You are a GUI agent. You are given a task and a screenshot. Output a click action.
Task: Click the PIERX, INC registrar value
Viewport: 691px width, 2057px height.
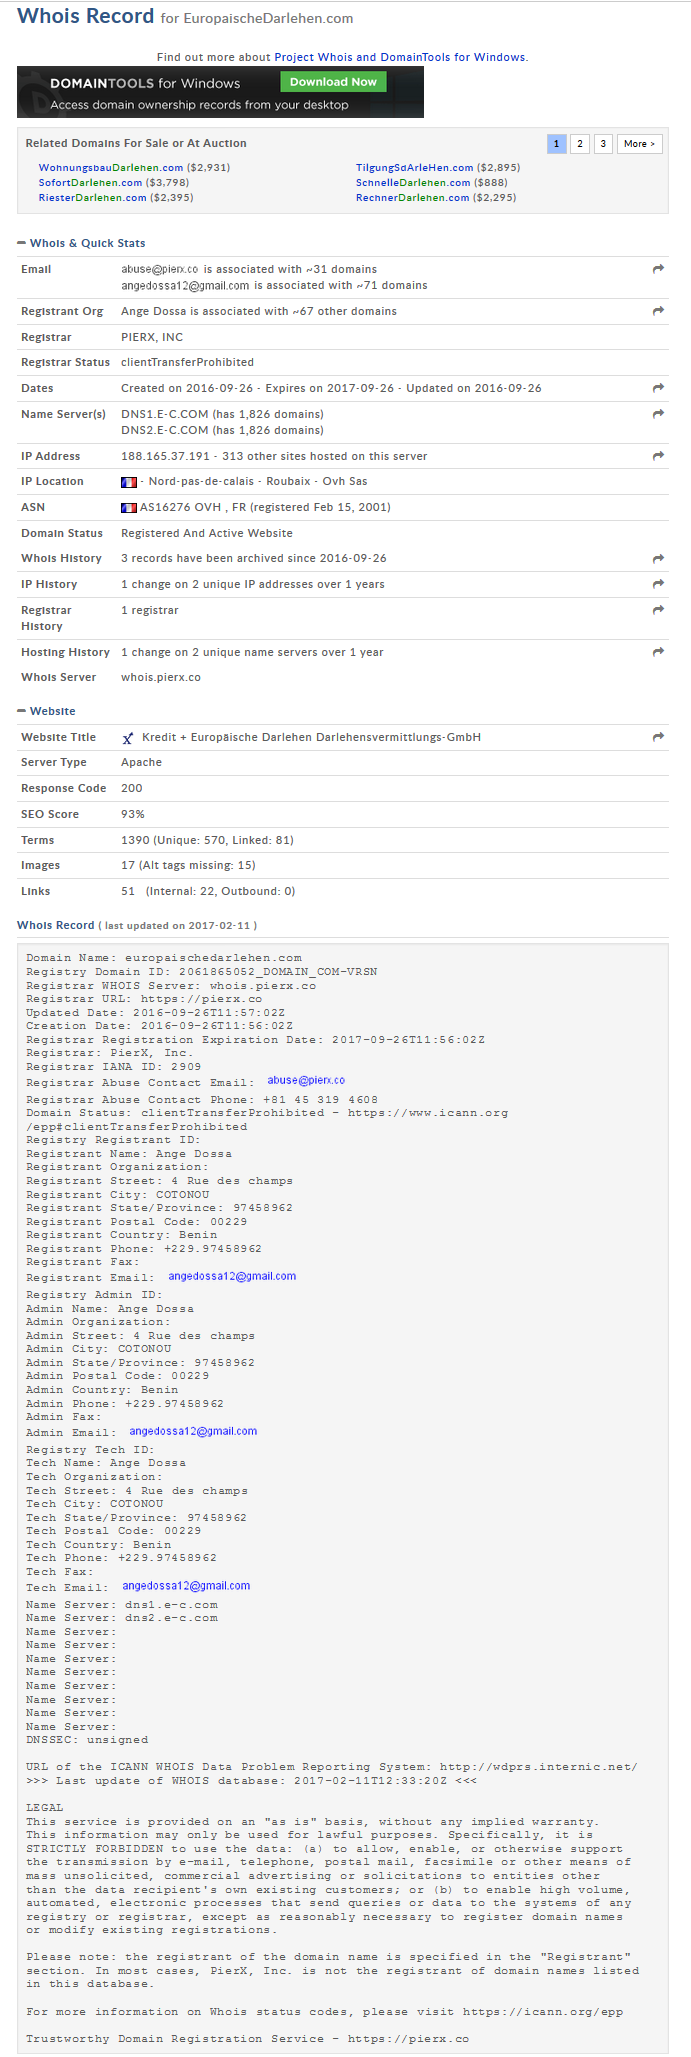pos(152,337)
